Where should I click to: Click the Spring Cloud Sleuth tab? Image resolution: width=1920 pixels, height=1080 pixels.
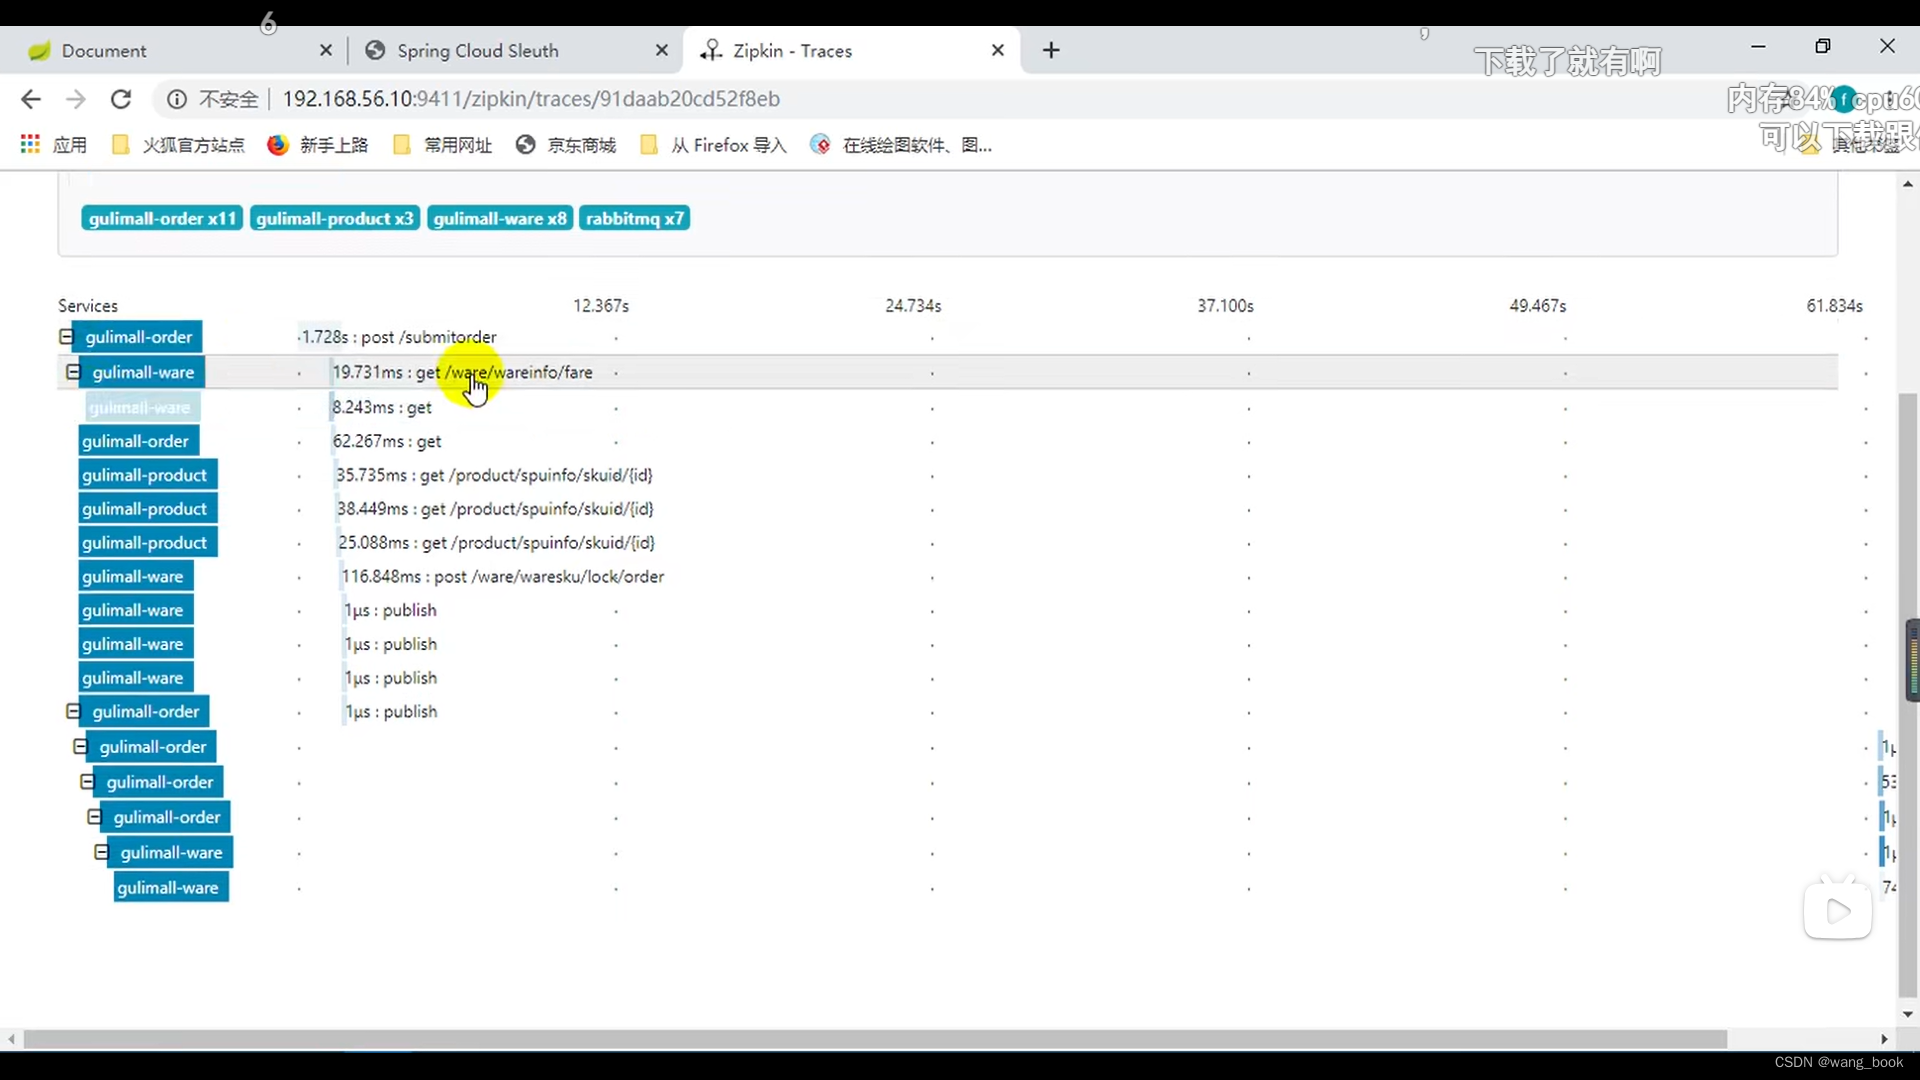tap(479, 50)
